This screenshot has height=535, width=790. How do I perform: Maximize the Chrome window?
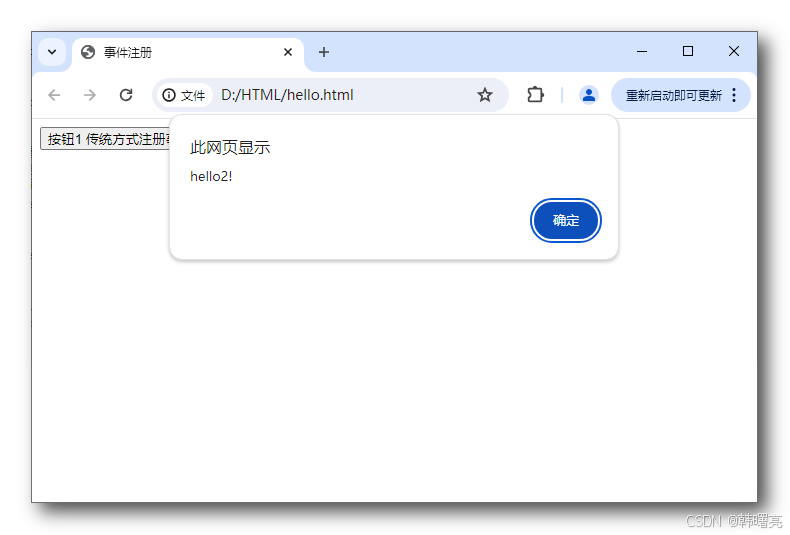(x=688, y=51)
